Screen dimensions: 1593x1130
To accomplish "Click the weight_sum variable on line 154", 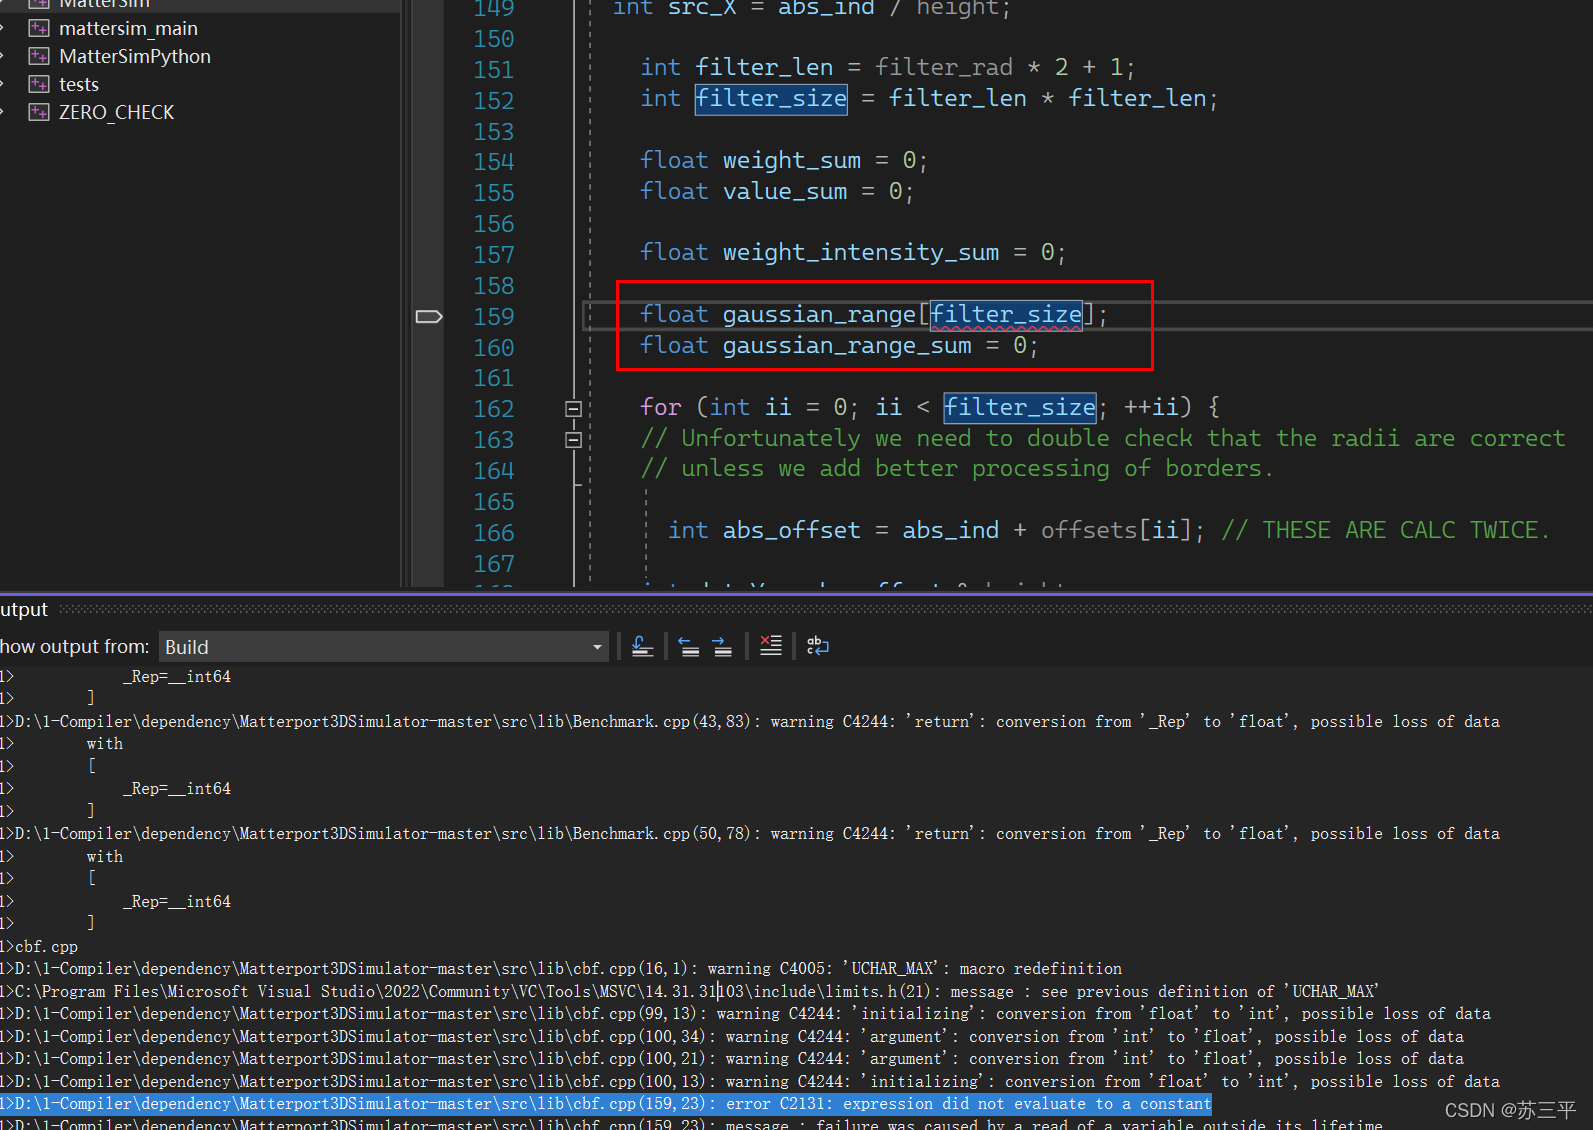I will click(792, 160).
